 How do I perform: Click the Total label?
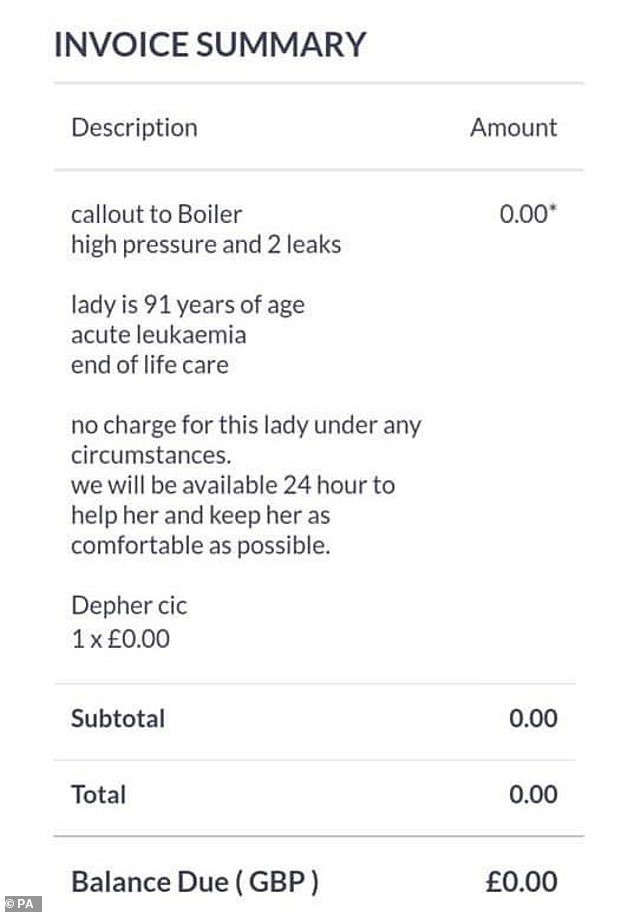click(x=98, y=795)
